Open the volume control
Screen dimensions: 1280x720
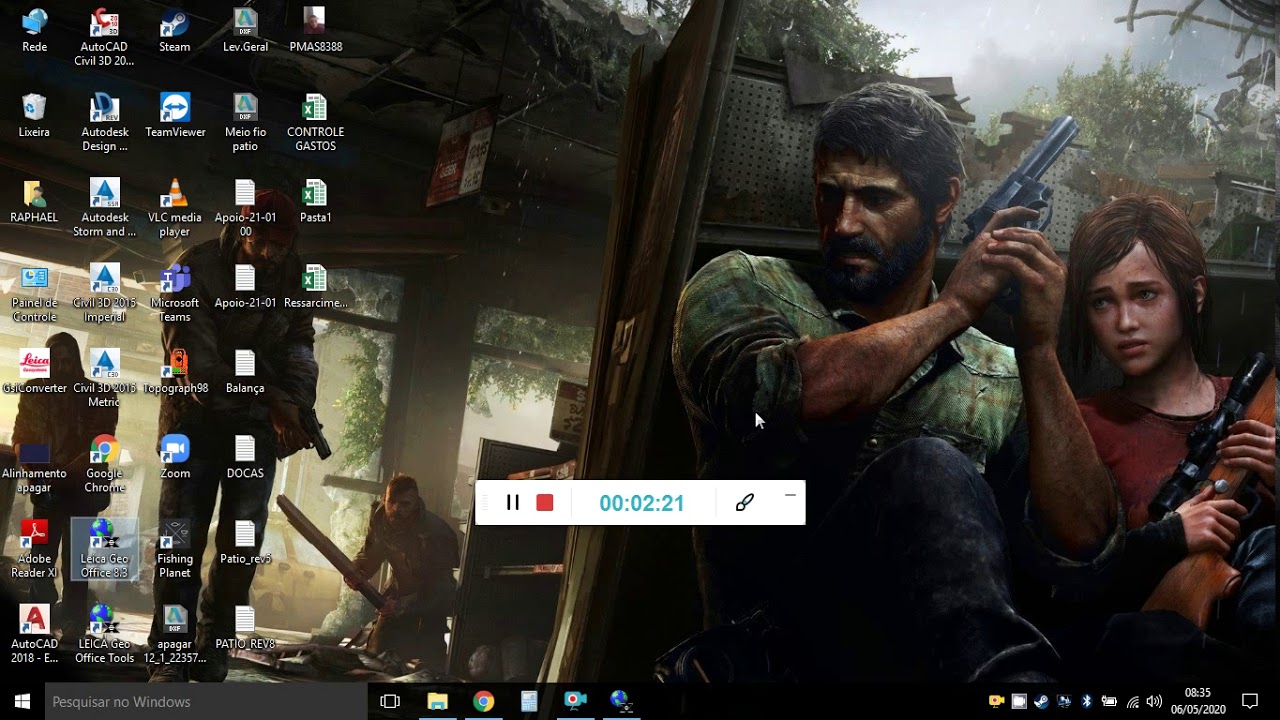pyautogui.click(x=1155, y=701)
